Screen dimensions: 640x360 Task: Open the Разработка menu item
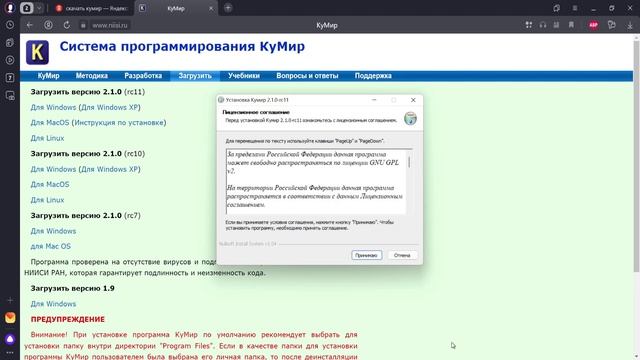click(143, 76)
